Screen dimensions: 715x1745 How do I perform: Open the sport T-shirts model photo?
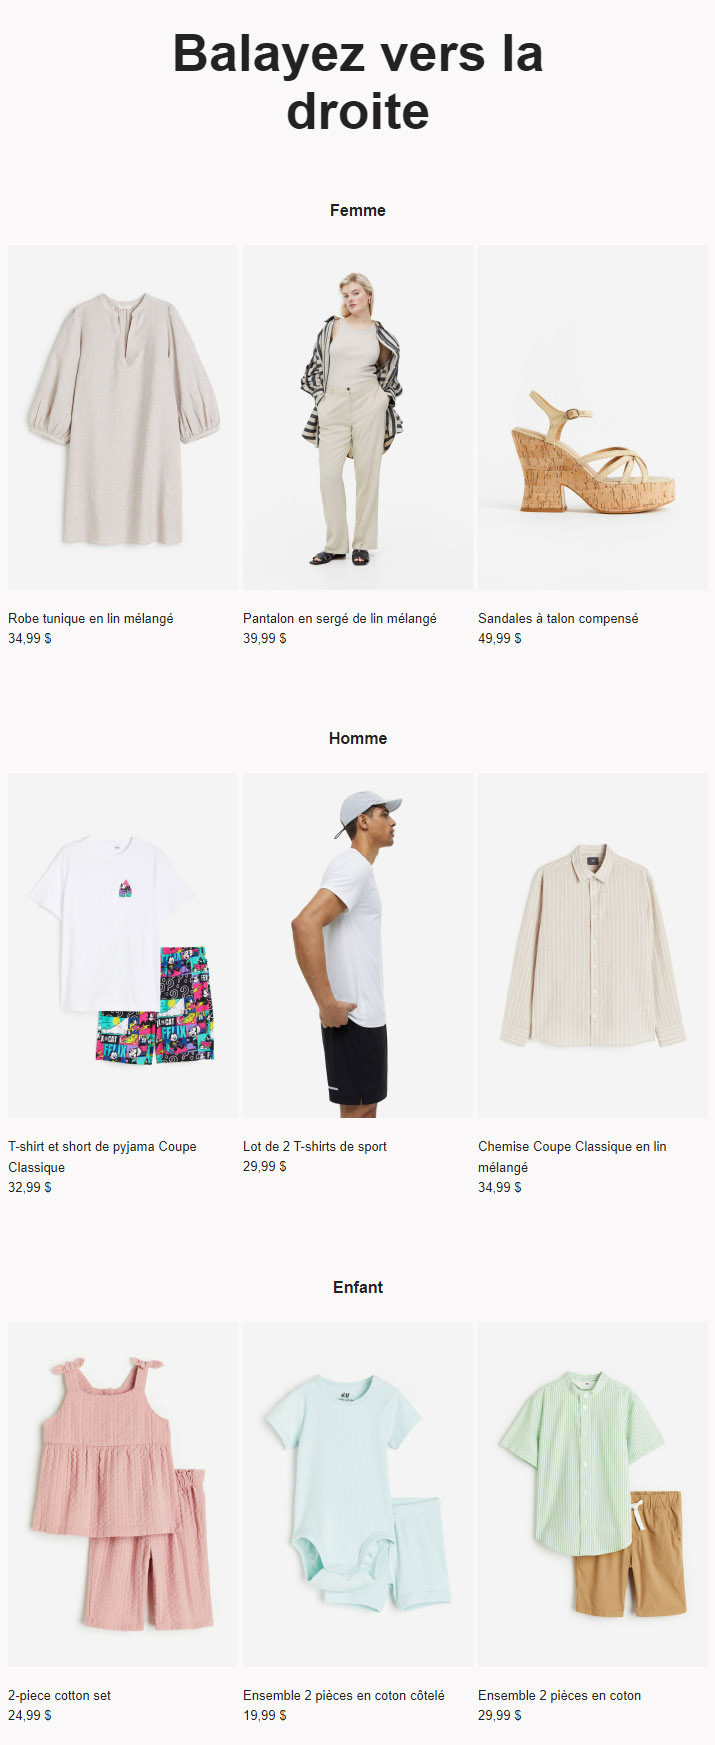(358, 945)
